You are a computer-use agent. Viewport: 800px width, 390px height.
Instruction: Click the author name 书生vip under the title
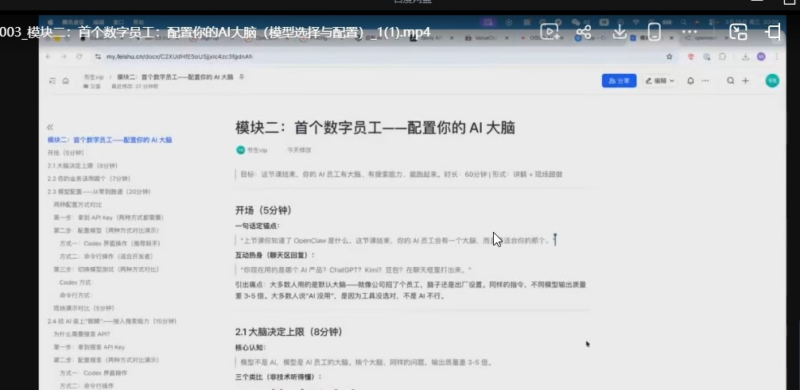pos(257,150)
